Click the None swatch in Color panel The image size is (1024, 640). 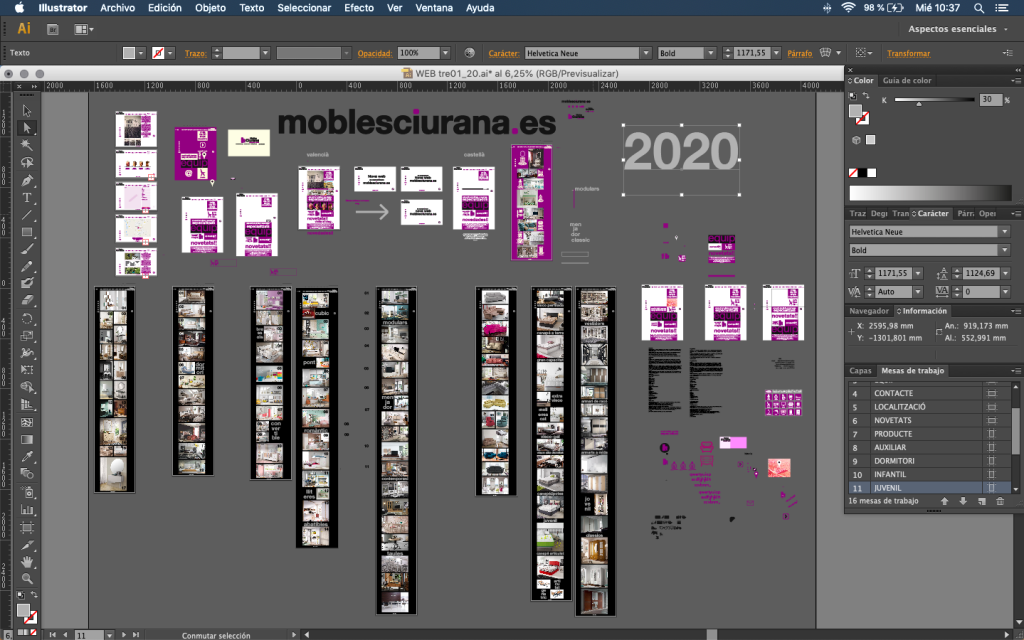(853, 173)
